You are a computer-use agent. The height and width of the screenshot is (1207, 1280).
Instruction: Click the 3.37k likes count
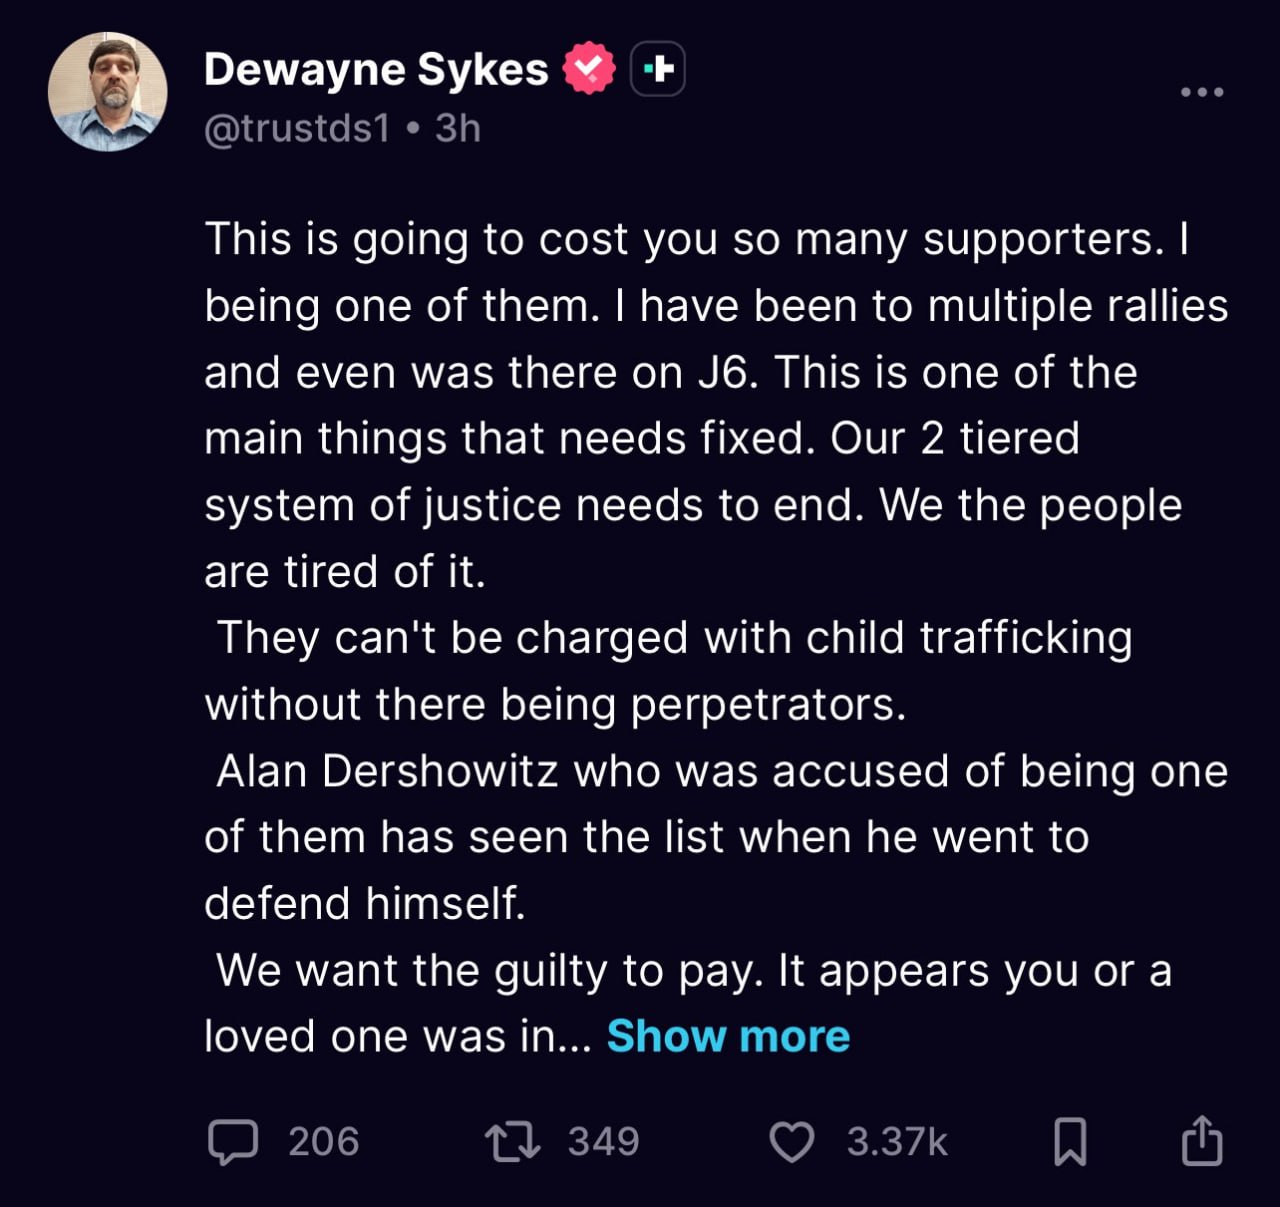897,1142
